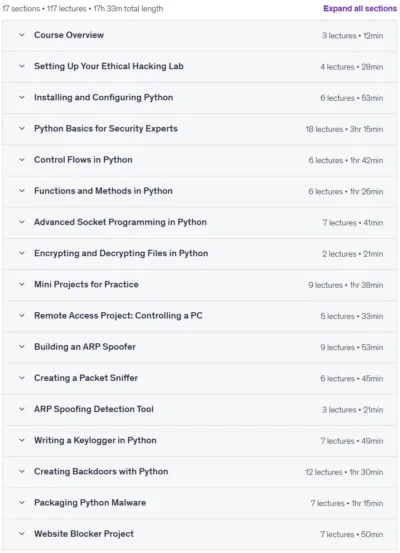Image resolution: width=400 pixels, height=553 pixels.
Task: Click '18 lectures • 3hr 15min' row info
Action: 344,129
